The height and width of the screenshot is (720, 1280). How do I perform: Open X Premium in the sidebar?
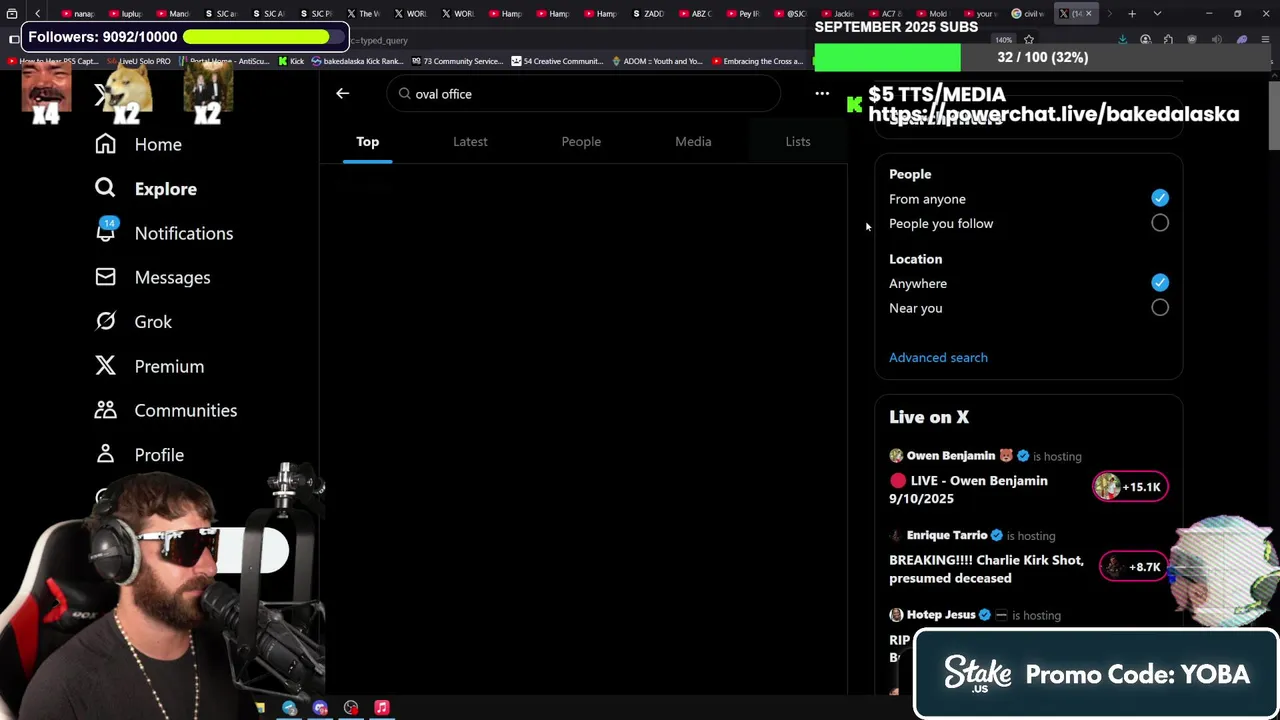[x=150, y=366]
